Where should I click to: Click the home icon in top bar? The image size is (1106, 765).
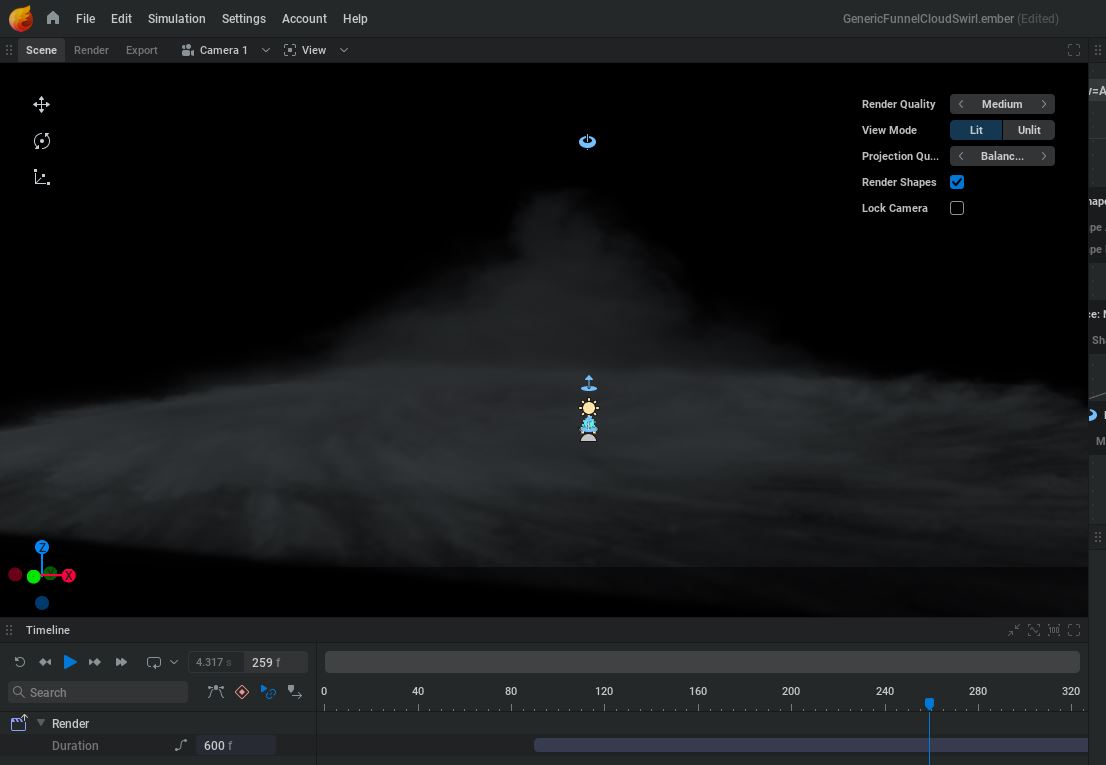(53, 18)
